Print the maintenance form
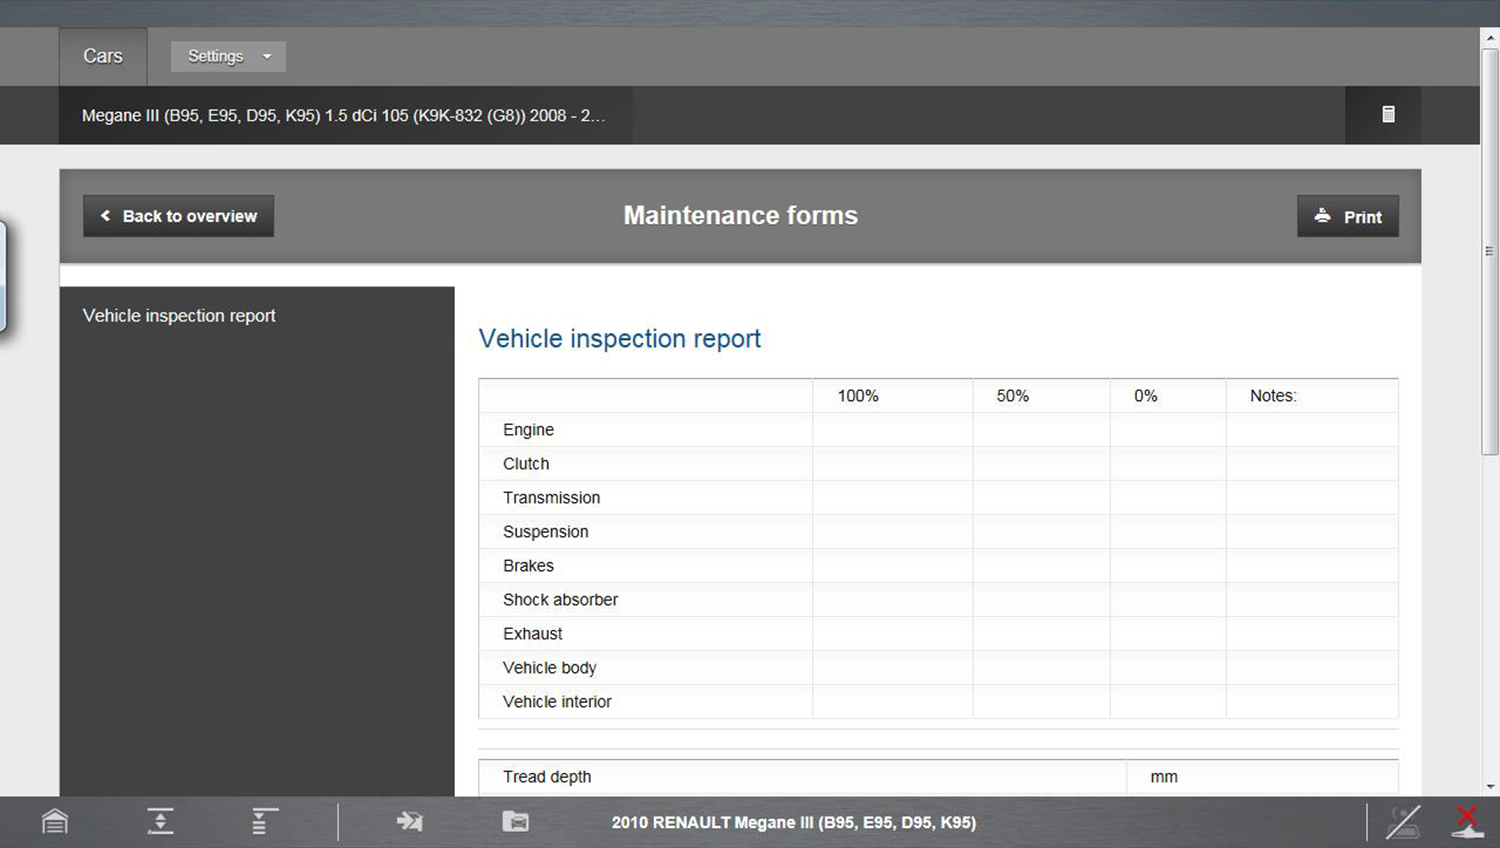This screenshot has width=1500, height=848. [1347, 216]
